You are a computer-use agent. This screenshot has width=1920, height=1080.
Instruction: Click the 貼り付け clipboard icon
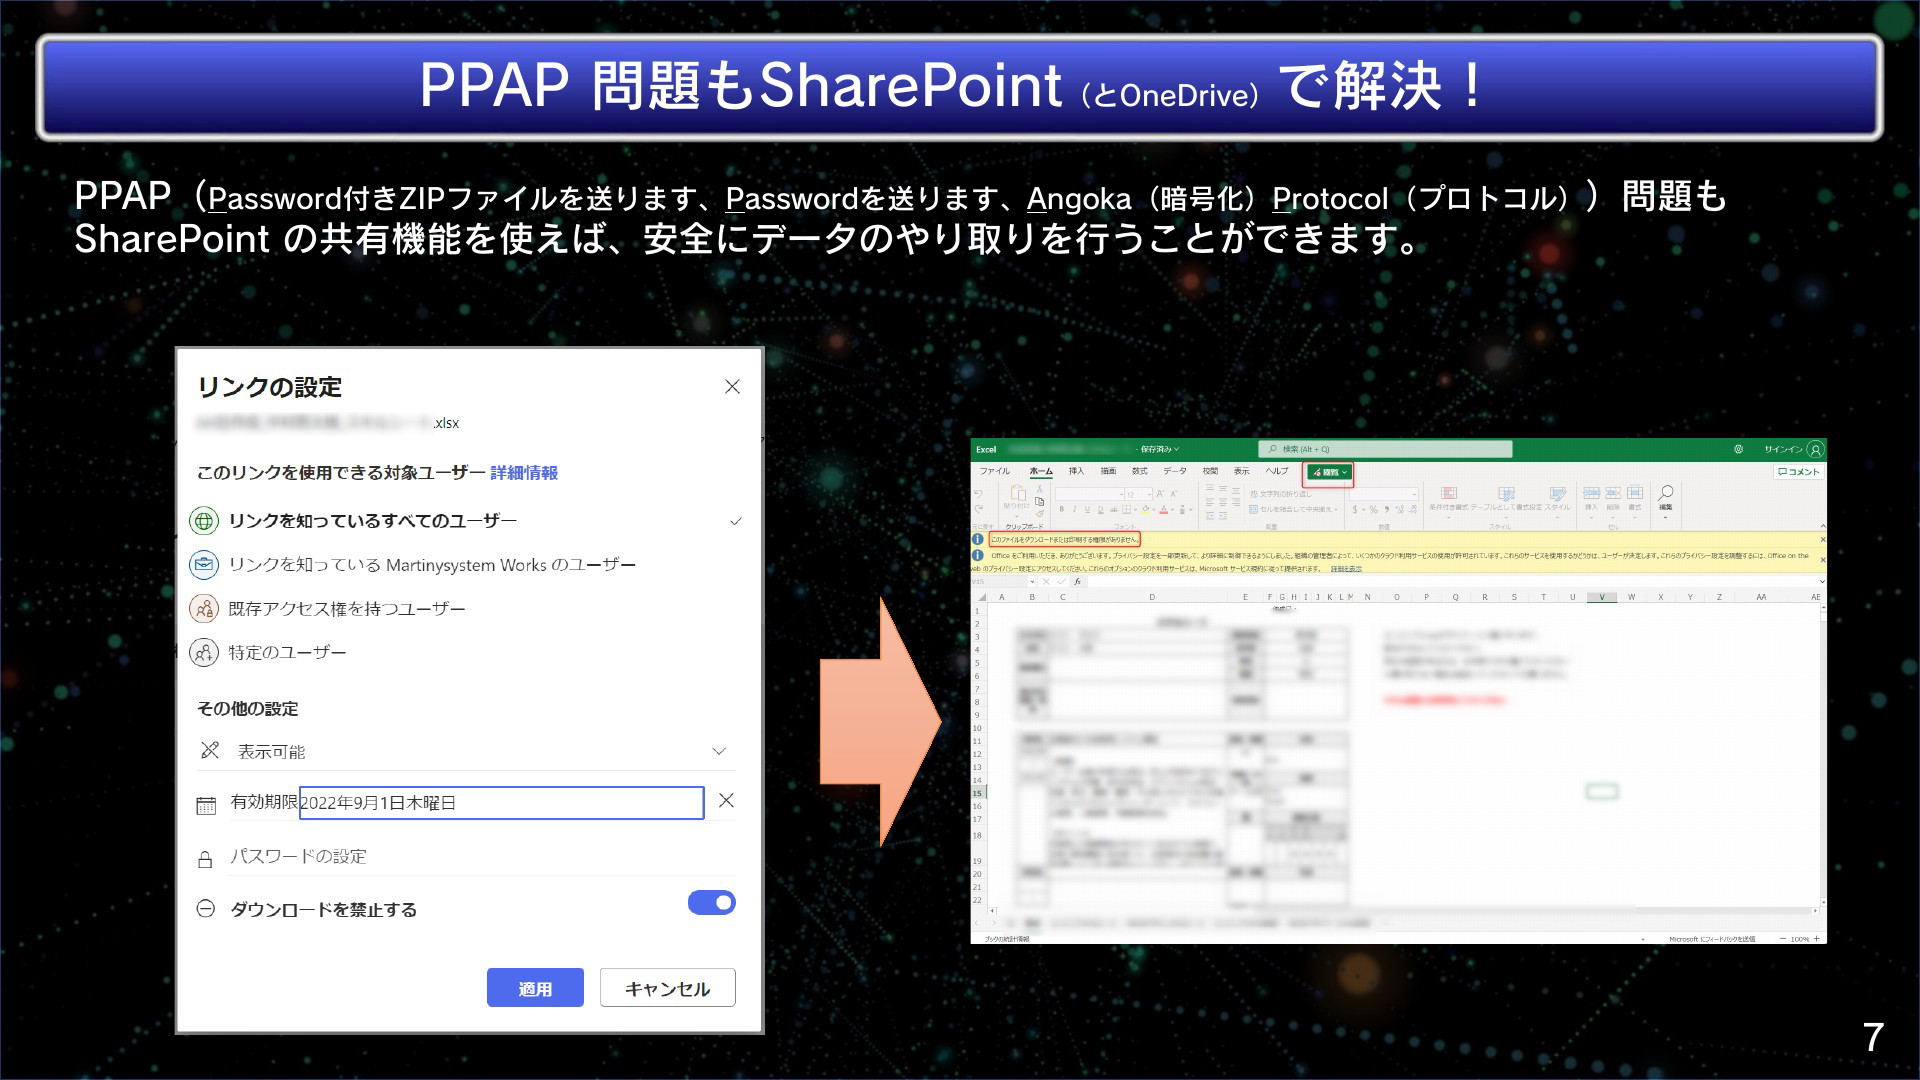pyautogui.click(x=1017, y=494)
